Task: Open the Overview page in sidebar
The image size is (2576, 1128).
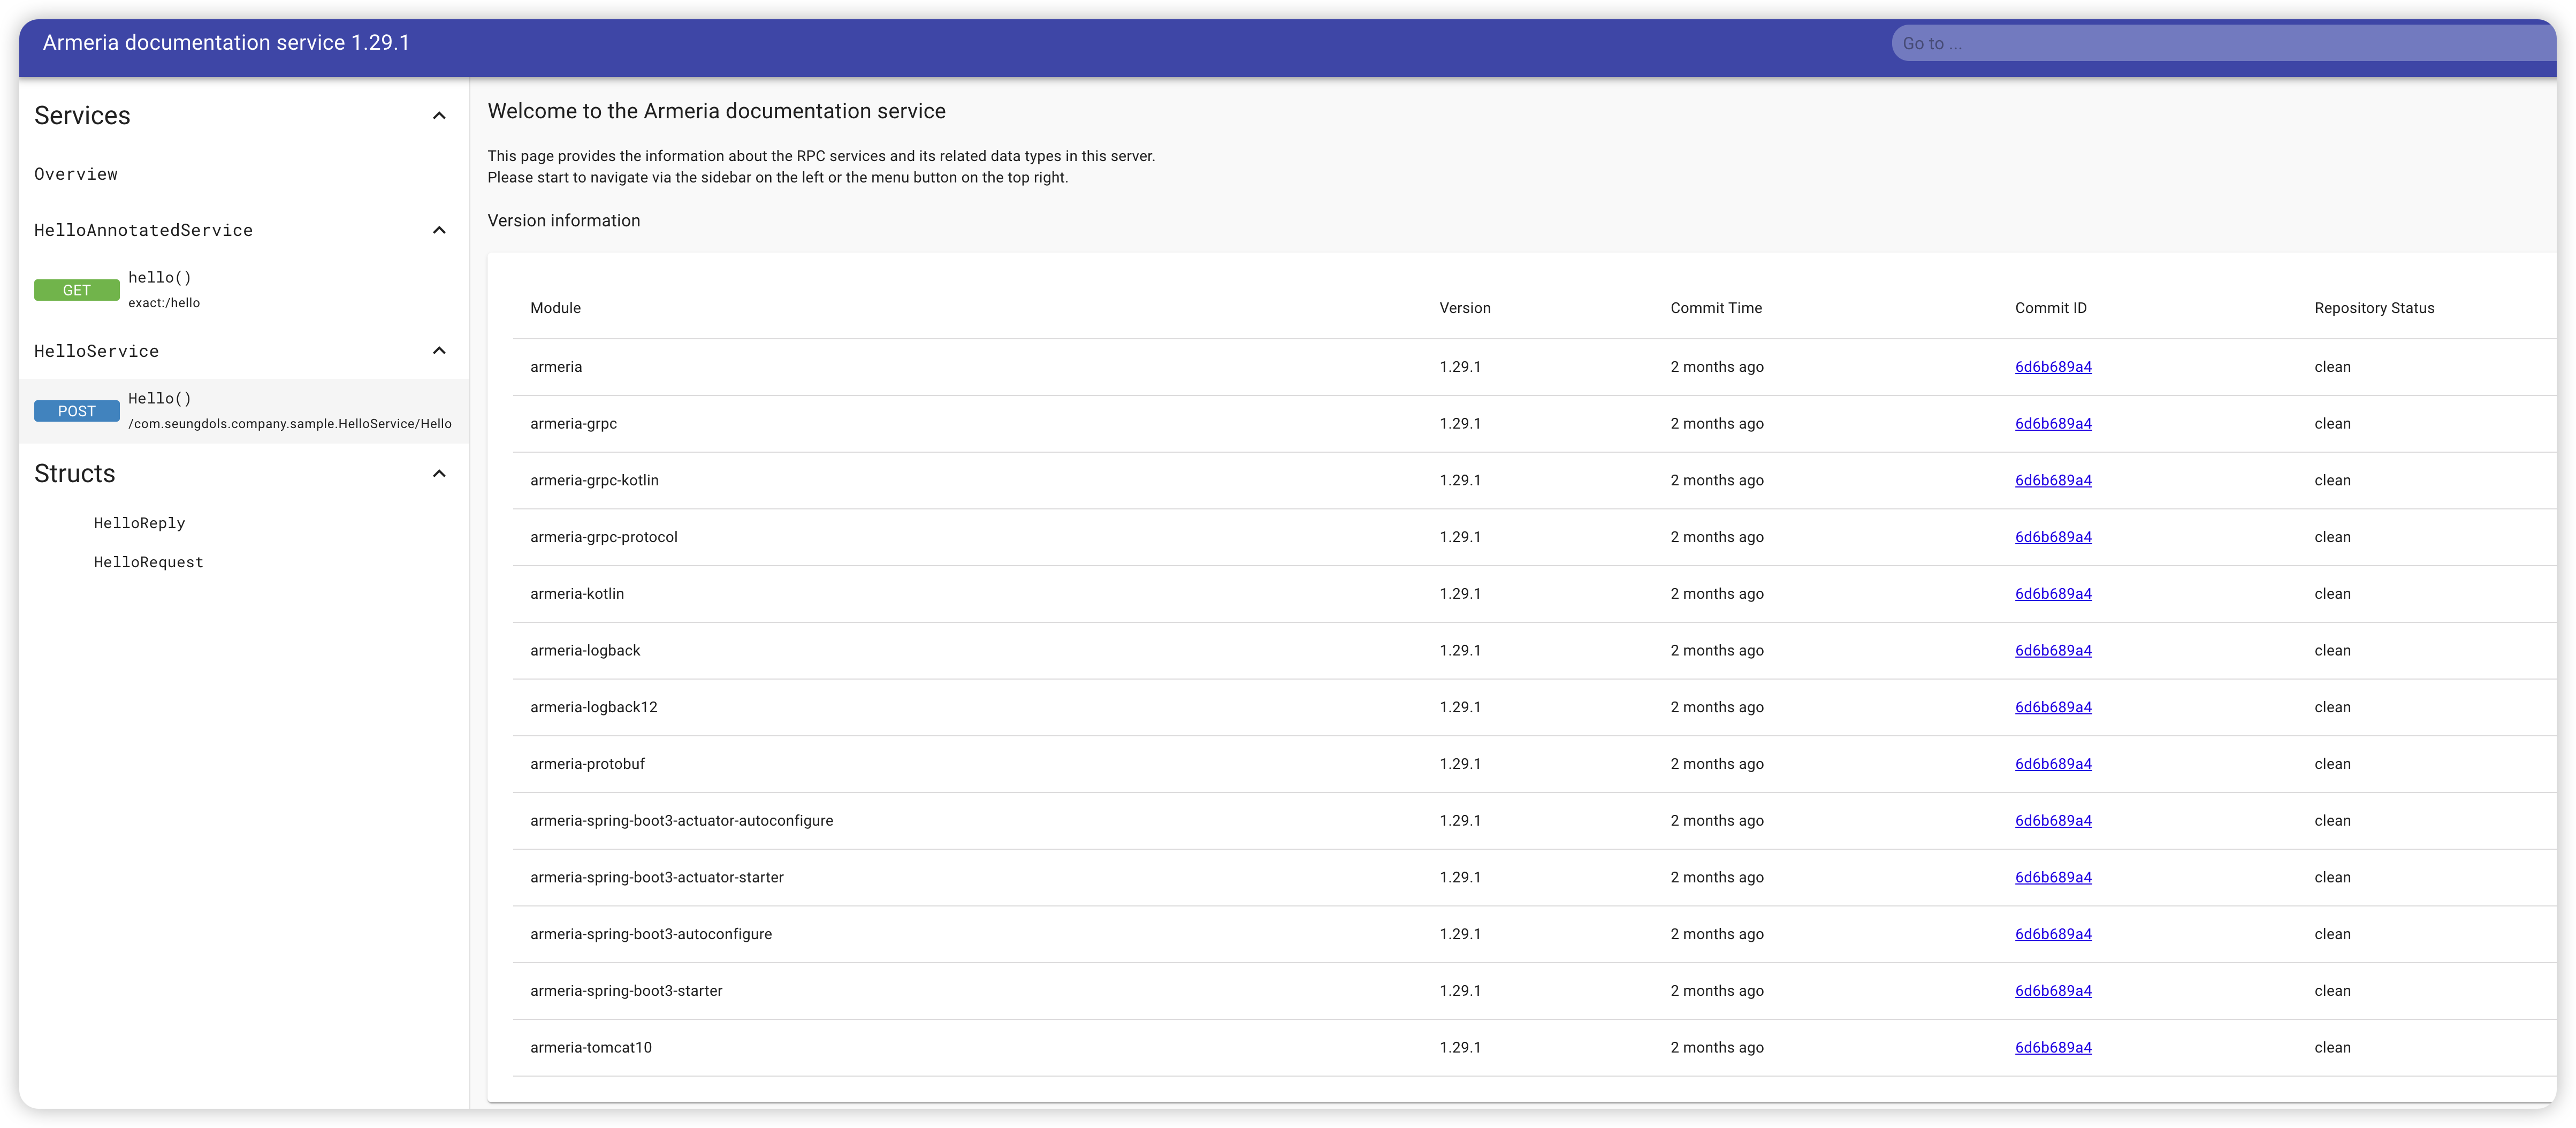Action: point(76,174)
